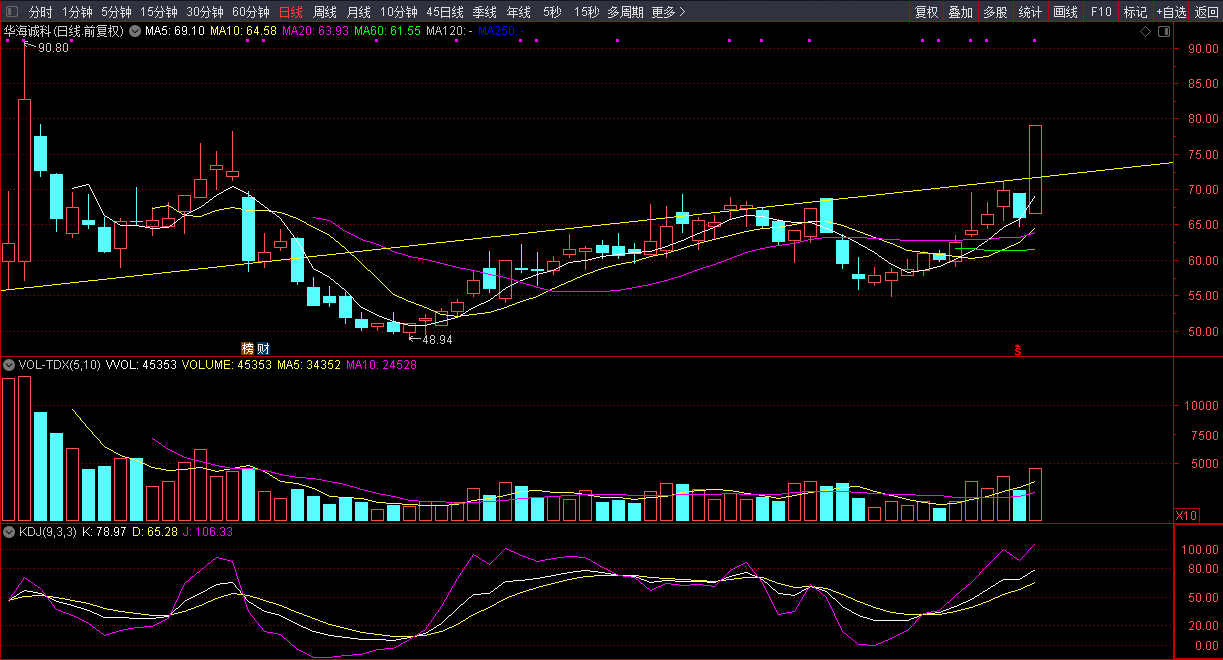This screenshot has width=1223, height=660.
Task: Click the 返回 back button
Action: pos(1207,12)
